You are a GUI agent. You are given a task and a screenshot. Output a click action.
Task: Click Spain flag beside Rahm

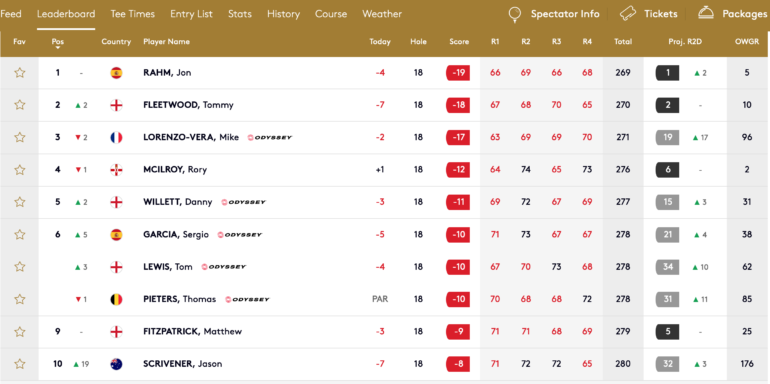(116, 73)
